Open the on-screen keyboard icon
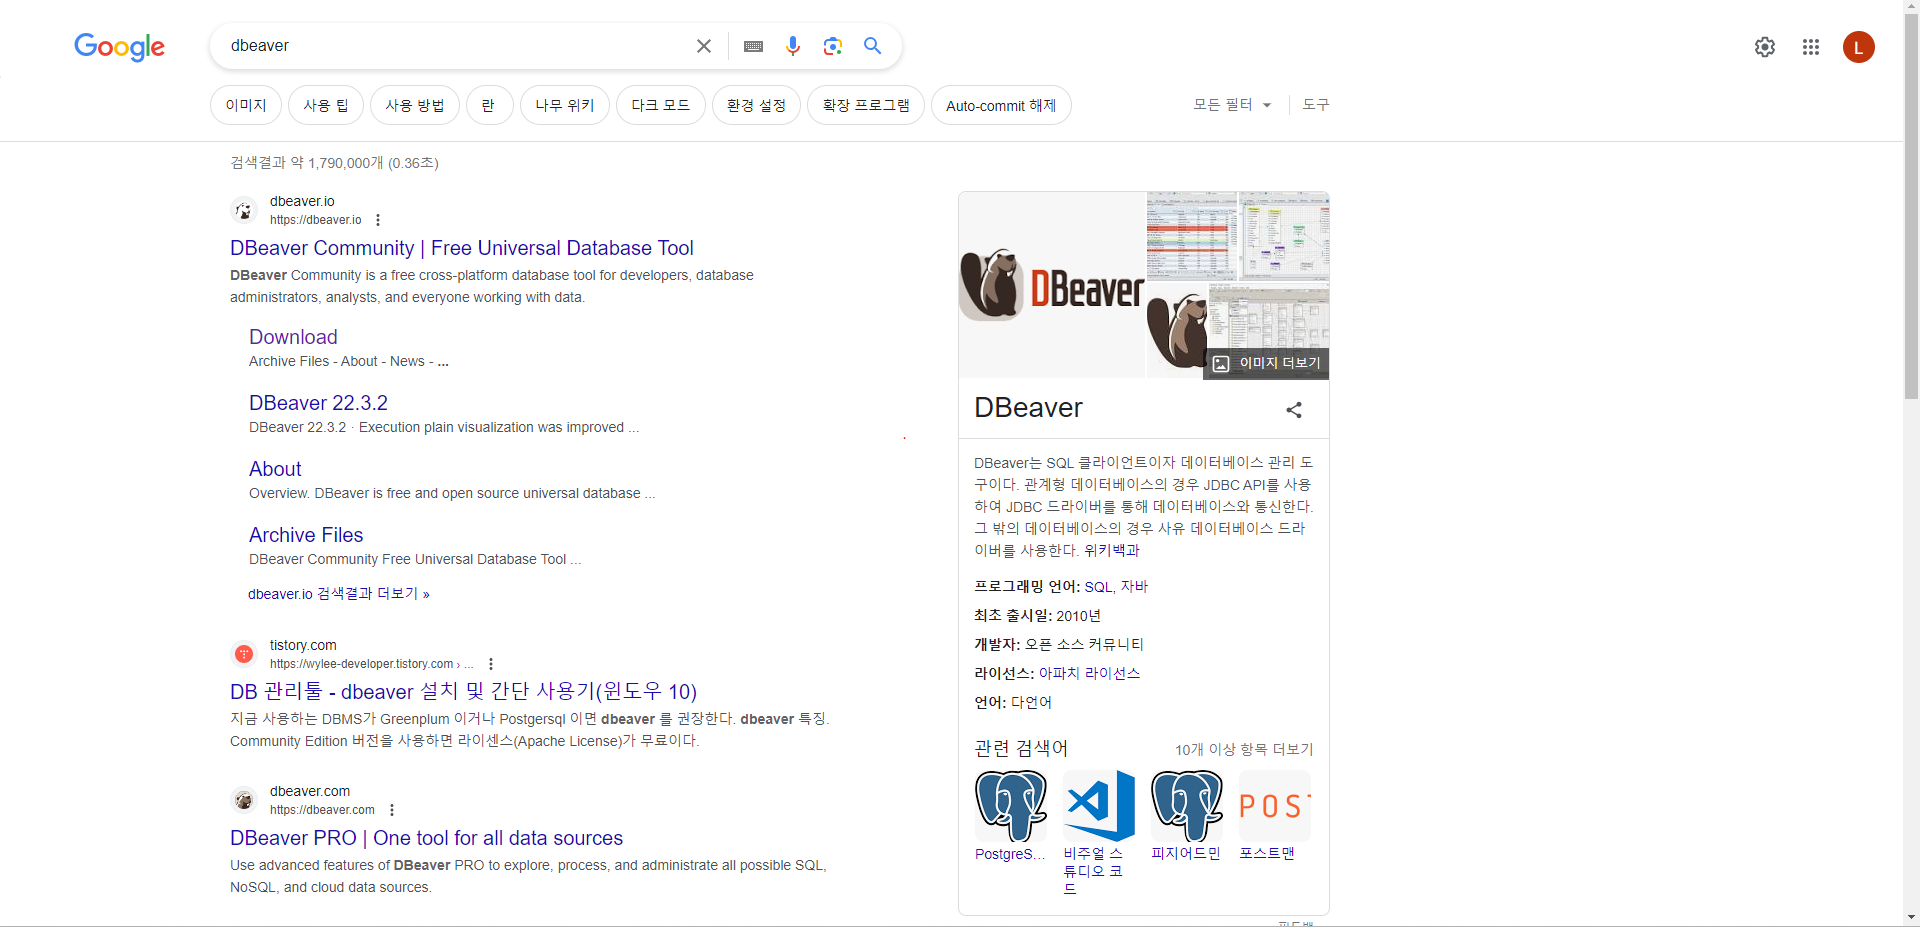Image resolution: width=1920 pixels, height=927 pixels. pos(754,46)
